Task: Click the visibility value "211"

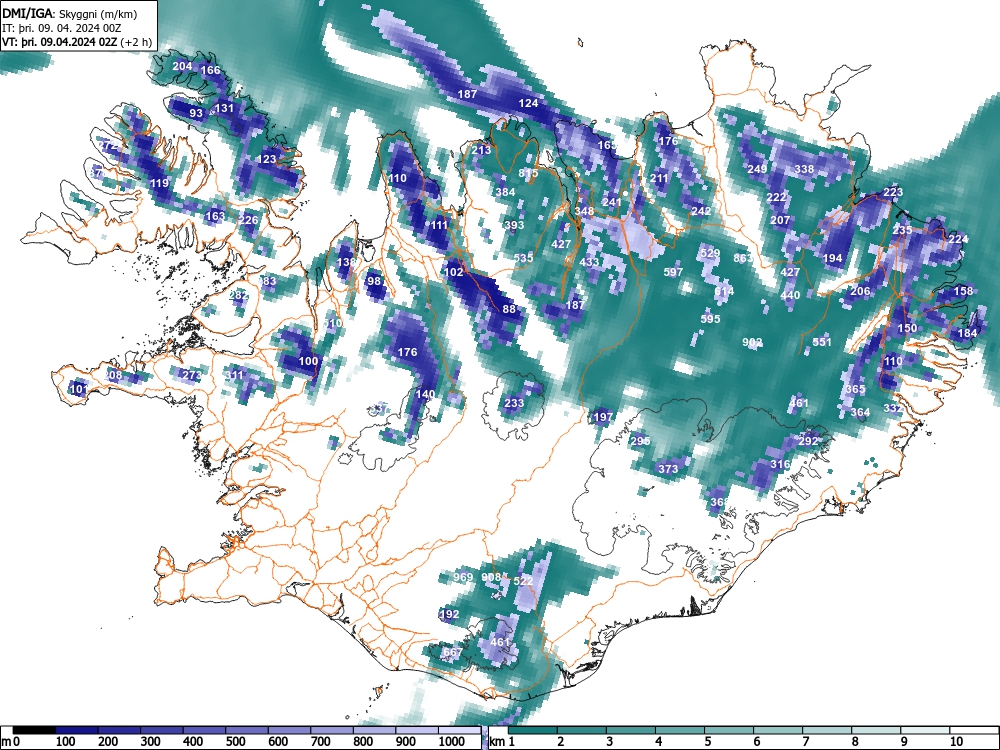Action: tap(659, 179)
